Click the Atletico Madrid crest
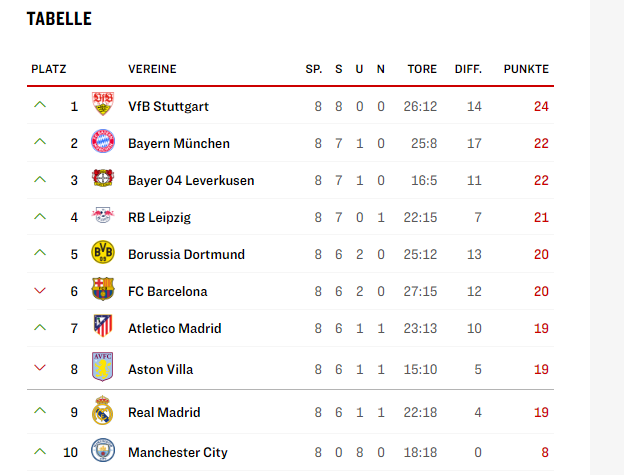624x475 pixels. [x=103, y=328]
